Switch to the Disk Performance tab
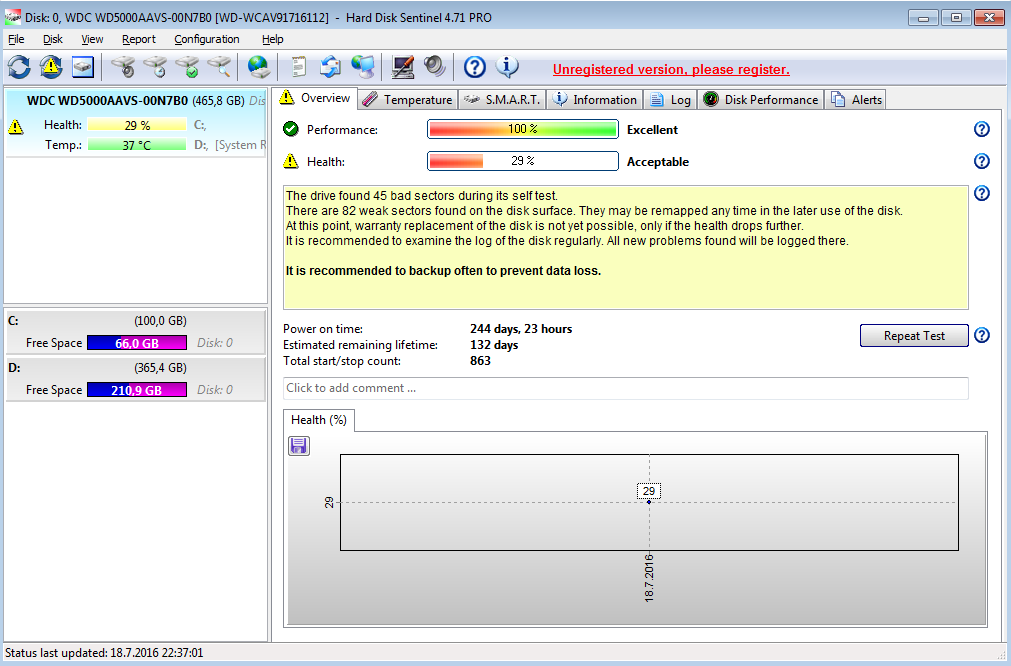The image size is (1011, 666). click(x=761, y=100)
